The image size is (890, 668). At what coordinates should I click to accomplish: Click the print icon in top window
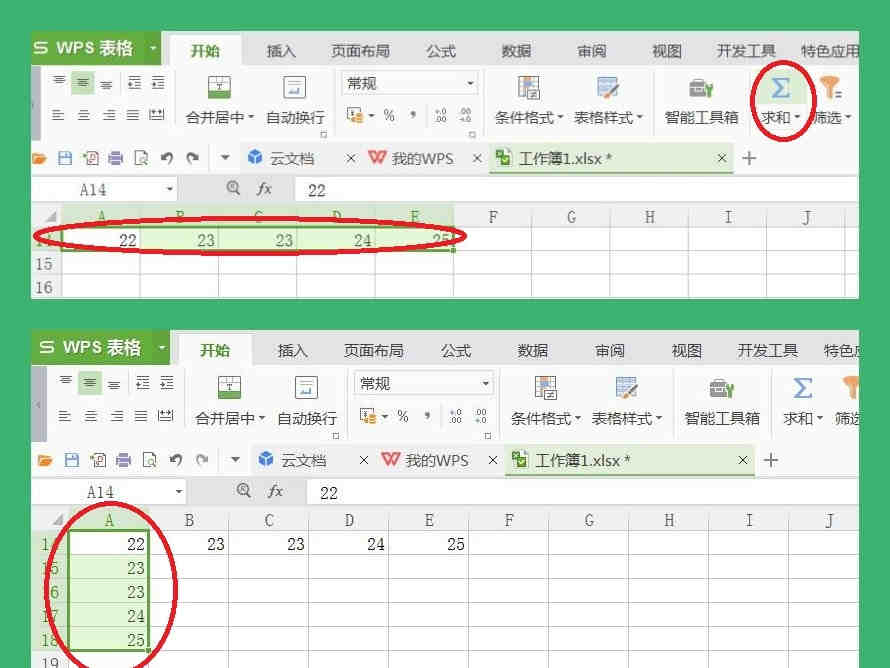115,158
